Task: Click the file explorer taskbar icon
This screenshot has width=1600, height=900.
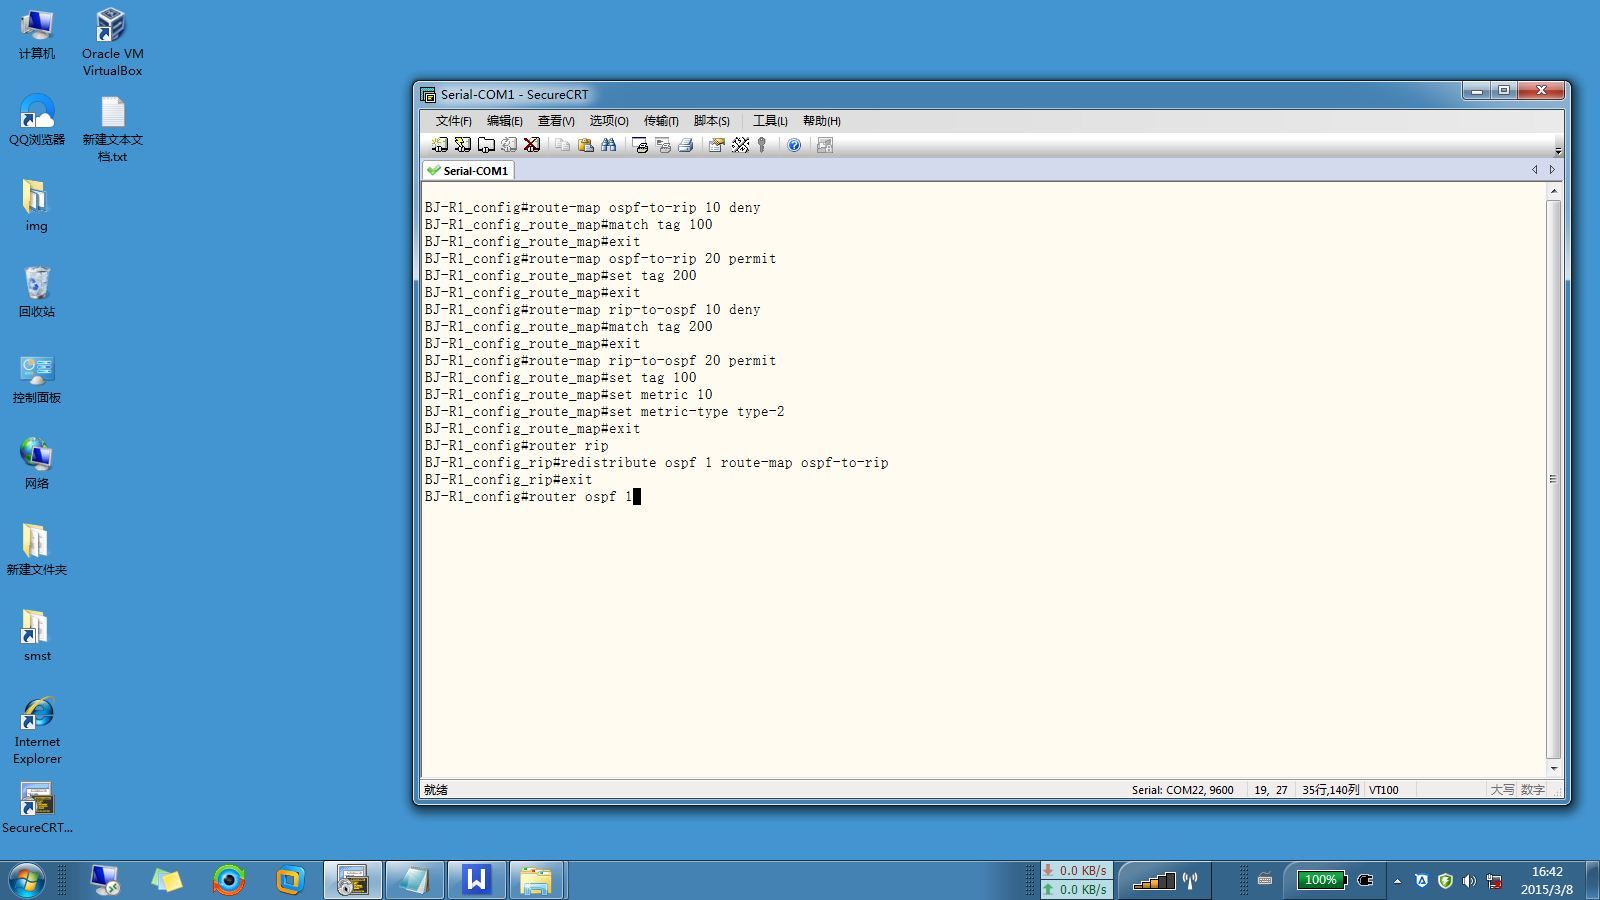Action: point(536,880)
